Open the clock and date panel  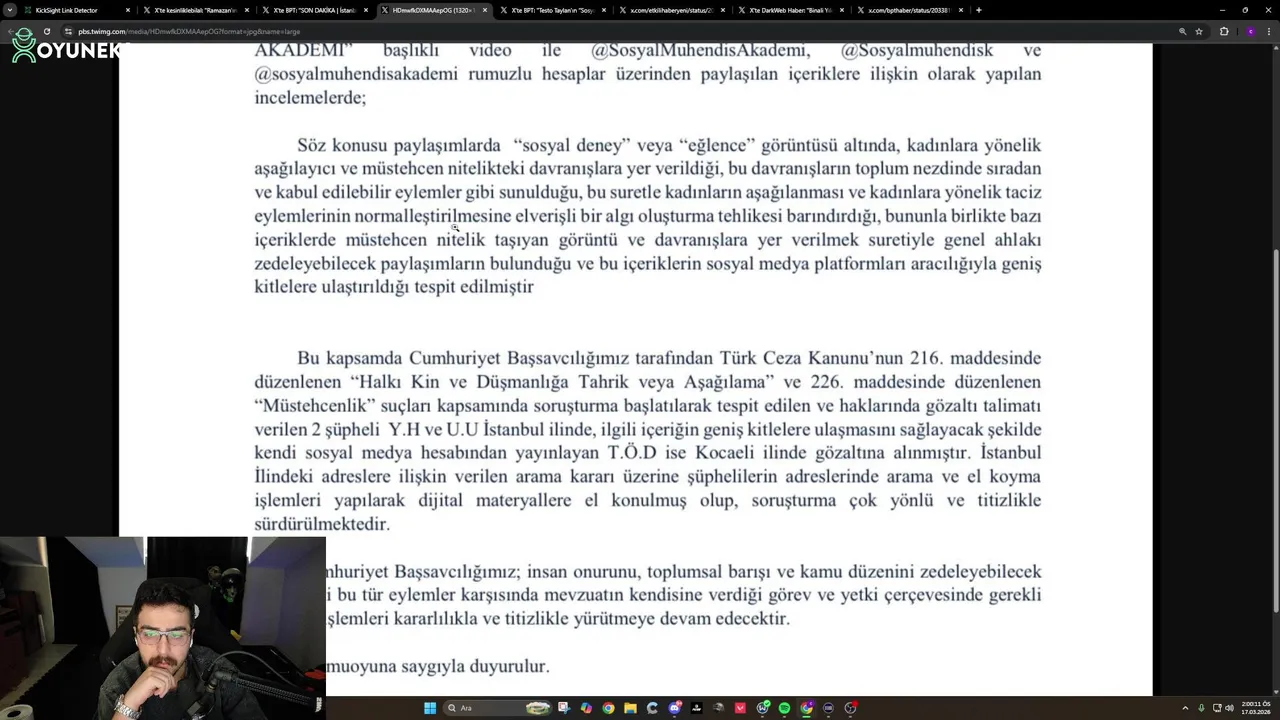pos(1256,708)
